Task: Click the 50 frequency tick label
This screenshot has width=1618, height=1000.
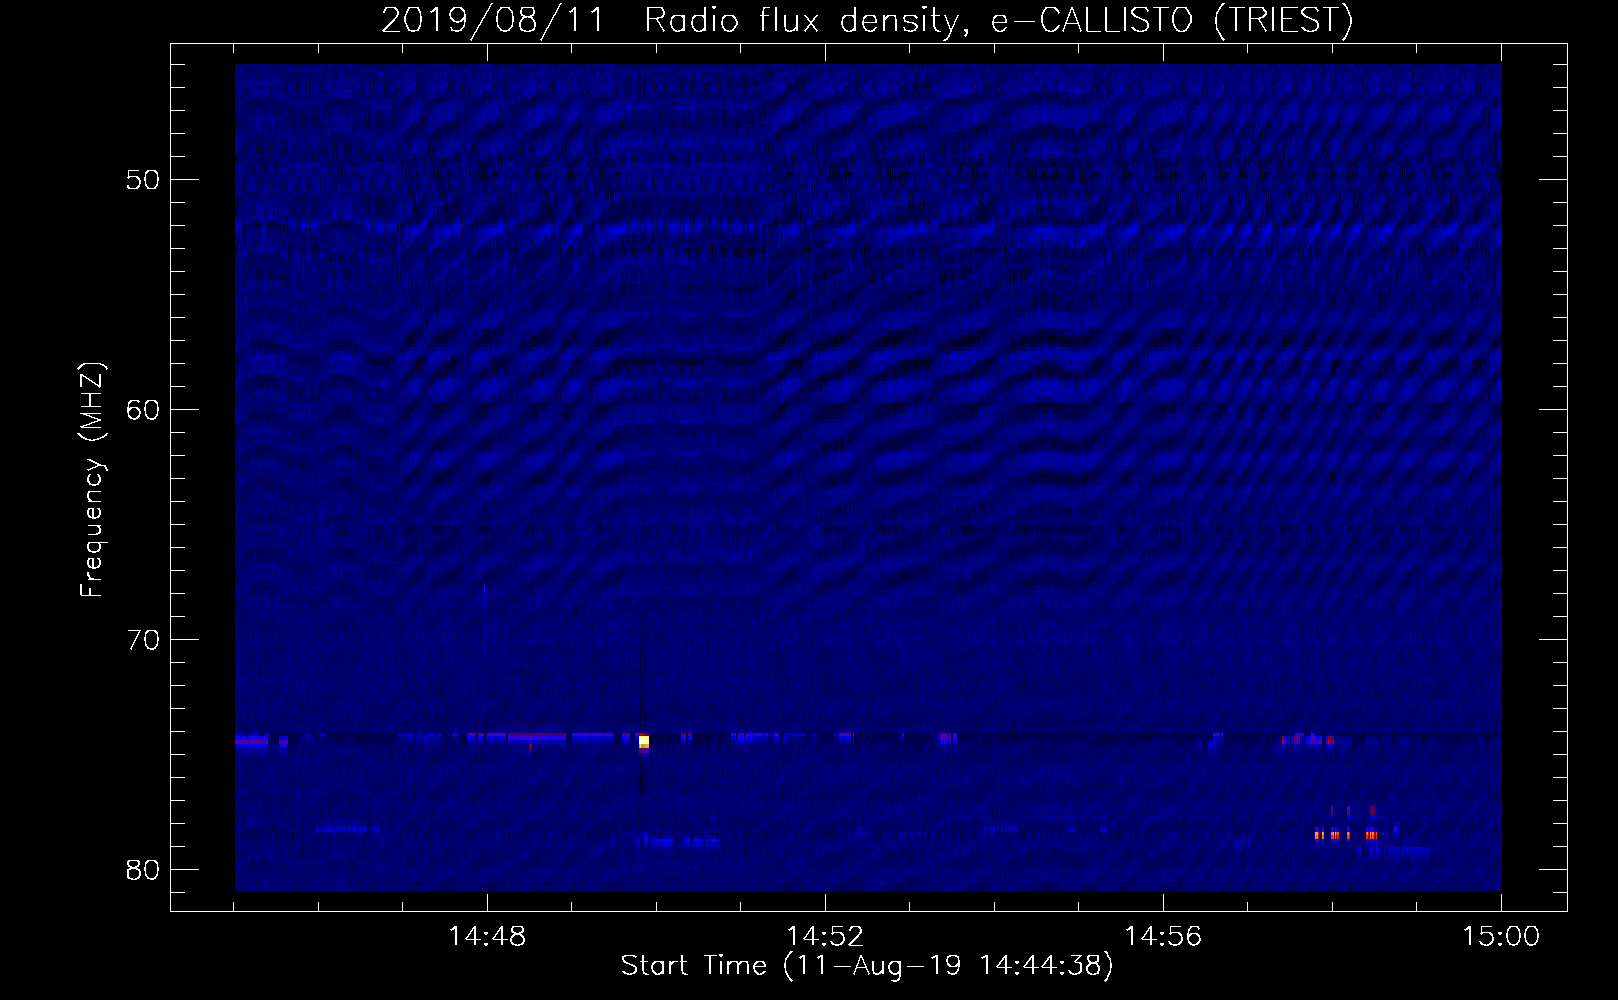Action: click(143, 180)
